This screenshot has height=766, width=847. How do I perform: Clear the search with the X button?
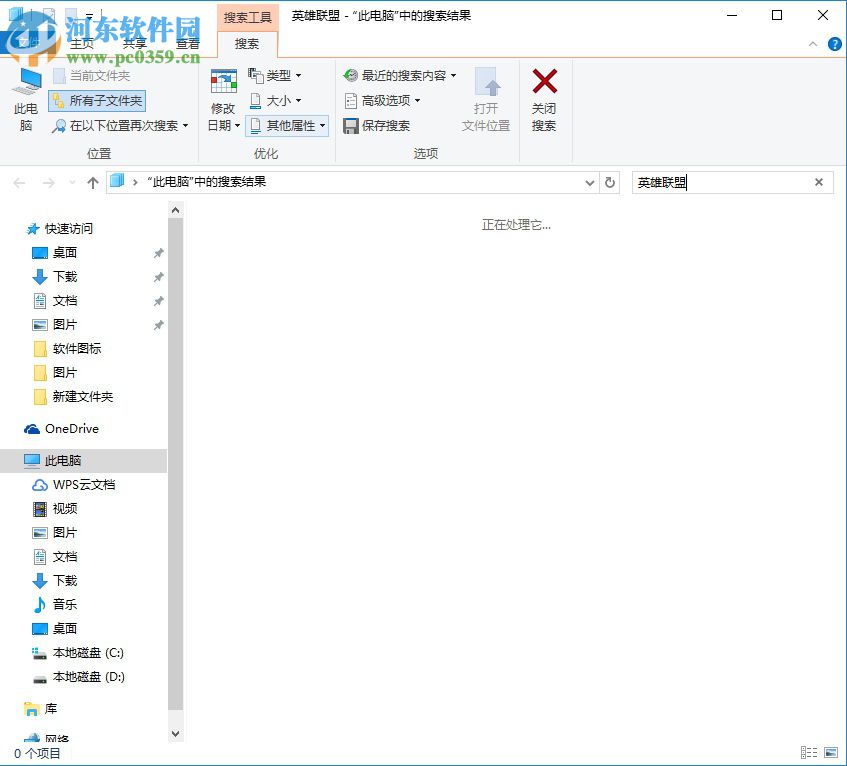click(x=819, y=182)
